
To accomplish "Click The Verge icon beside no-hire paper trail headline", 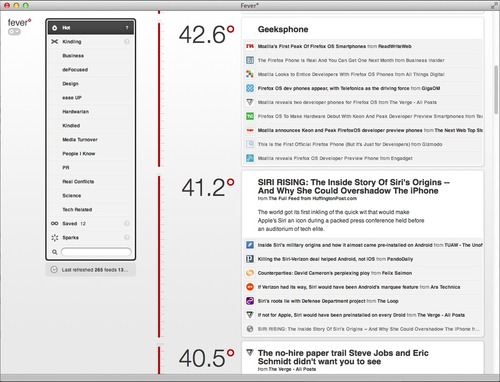I will pos(250,353).
